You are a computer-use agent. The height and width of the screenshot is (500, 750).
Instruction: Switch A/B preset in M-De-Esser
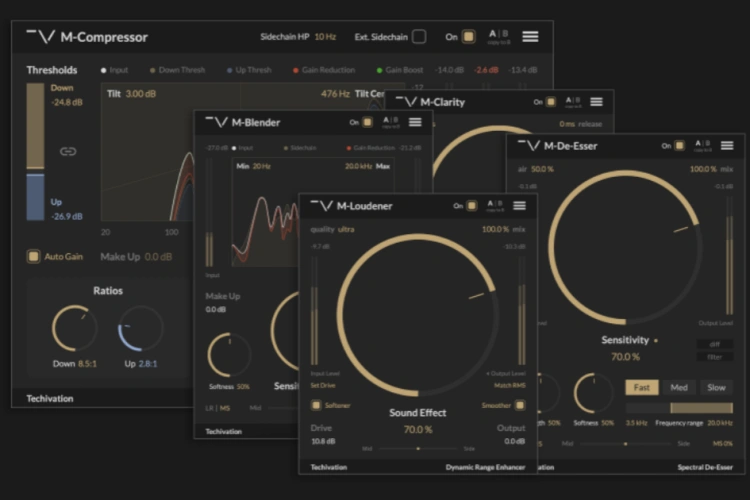(703, 145)
